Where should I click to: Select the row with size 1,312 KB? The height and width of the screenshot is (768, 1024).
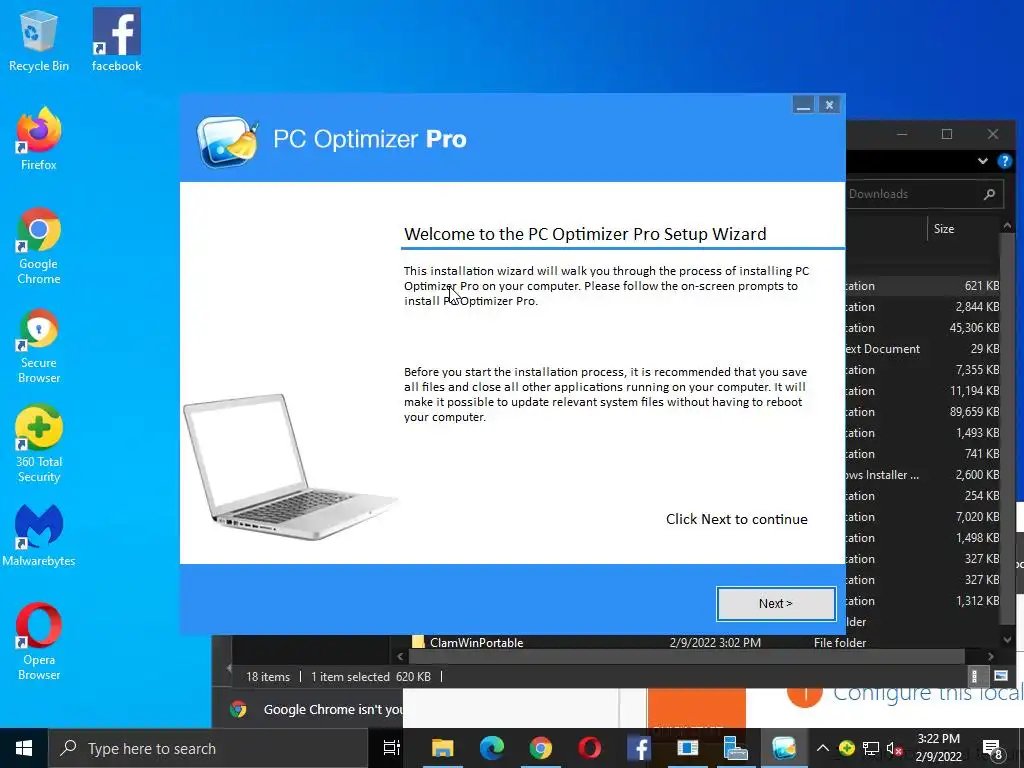pyautogui.click(x=923, y=601)
